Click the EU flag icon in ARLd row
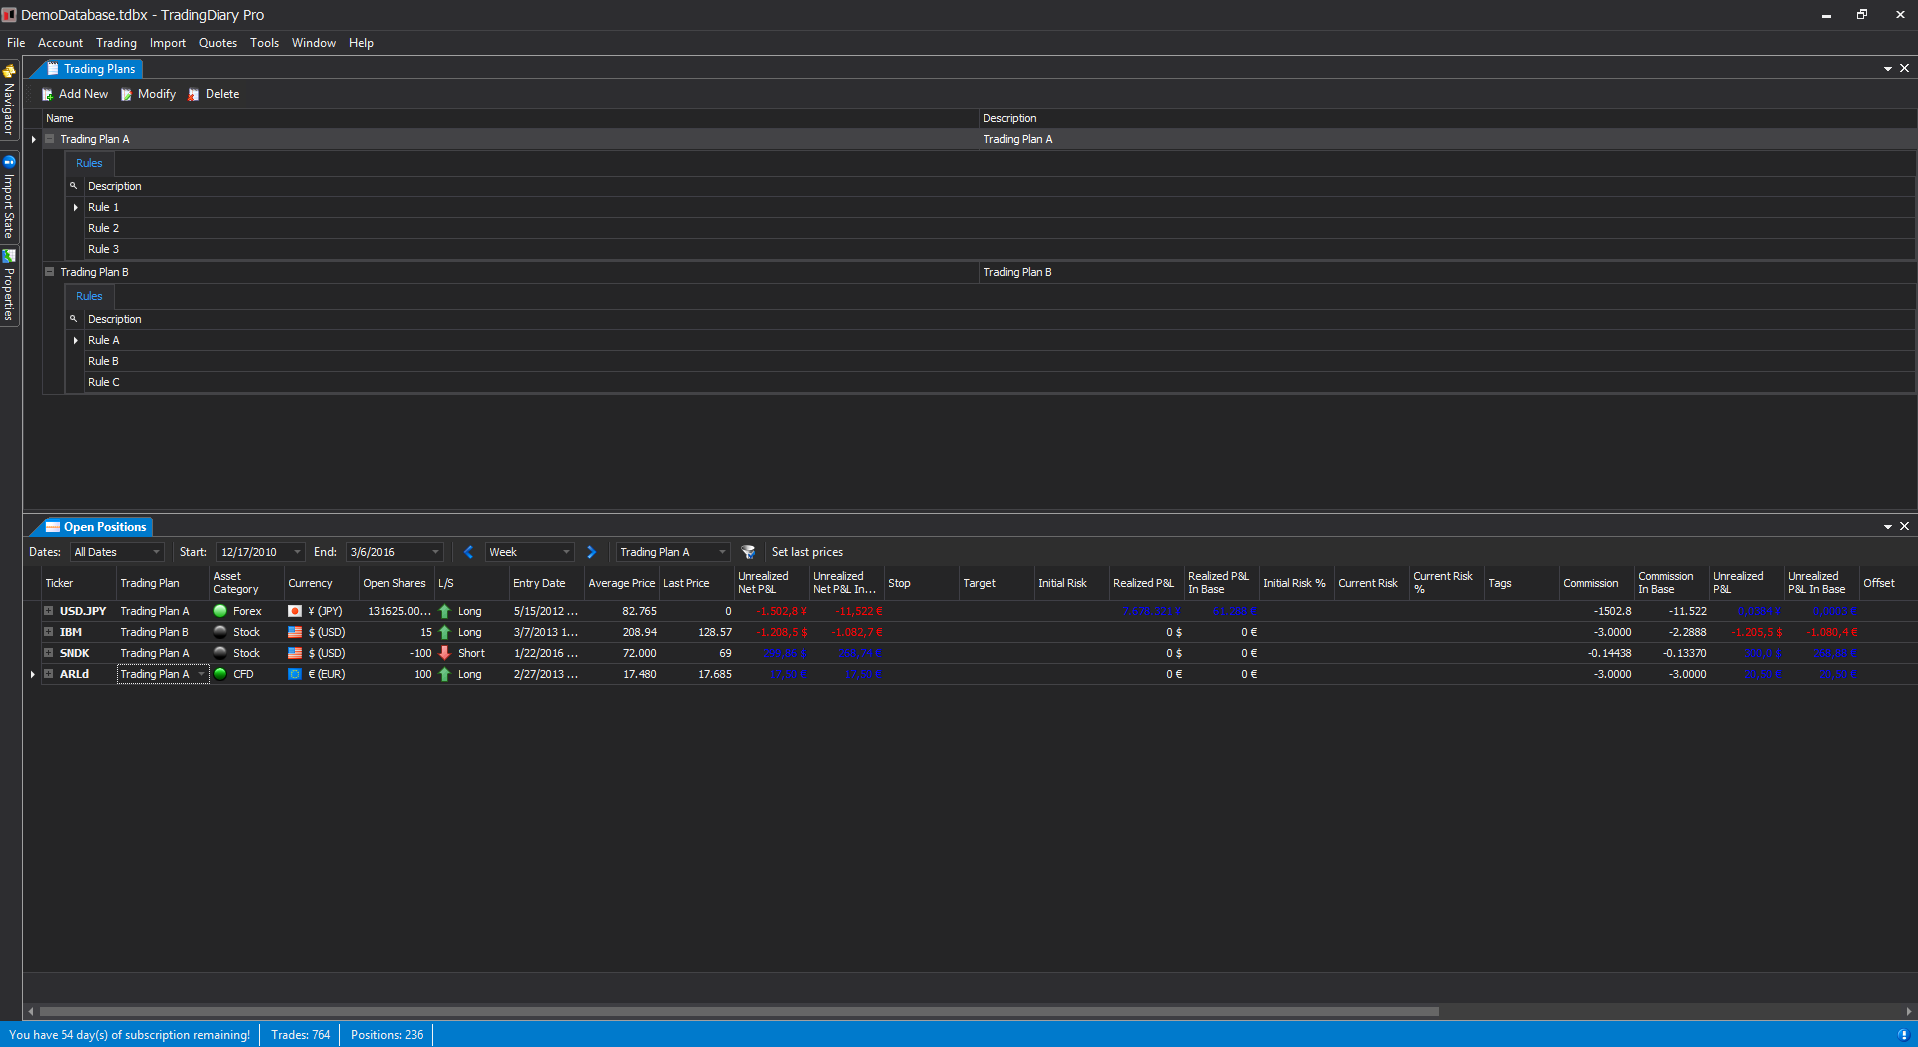Image resolution: width=1918 pixels, height=1047 pixels. tap(295, 674)
